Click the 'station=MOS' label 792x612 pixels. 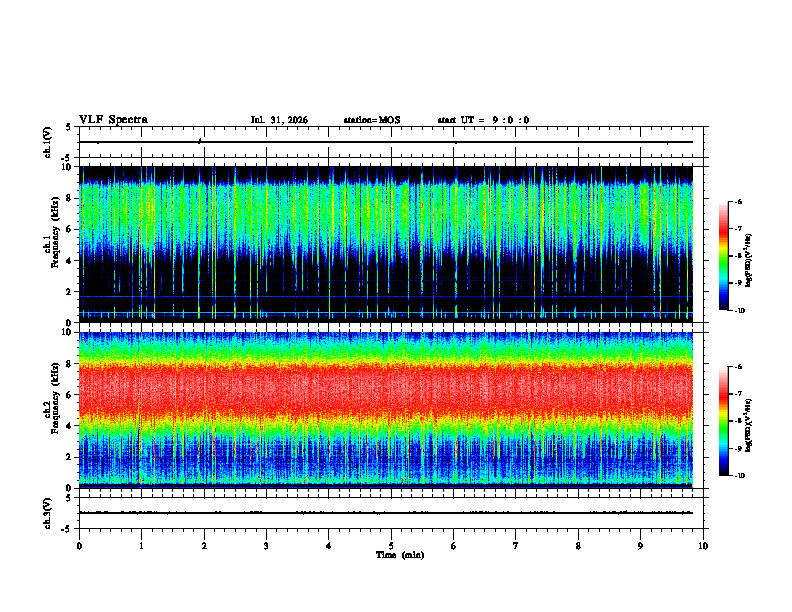pyautogui.click(x=372, y=120)
